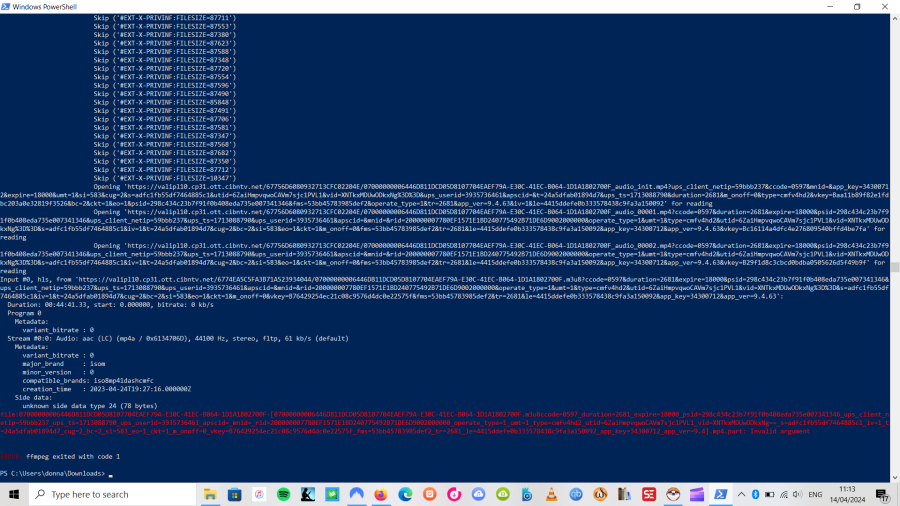Click the PowerShell scrollbar down arrow
The image size is (900, 506).
coord(895,477)
